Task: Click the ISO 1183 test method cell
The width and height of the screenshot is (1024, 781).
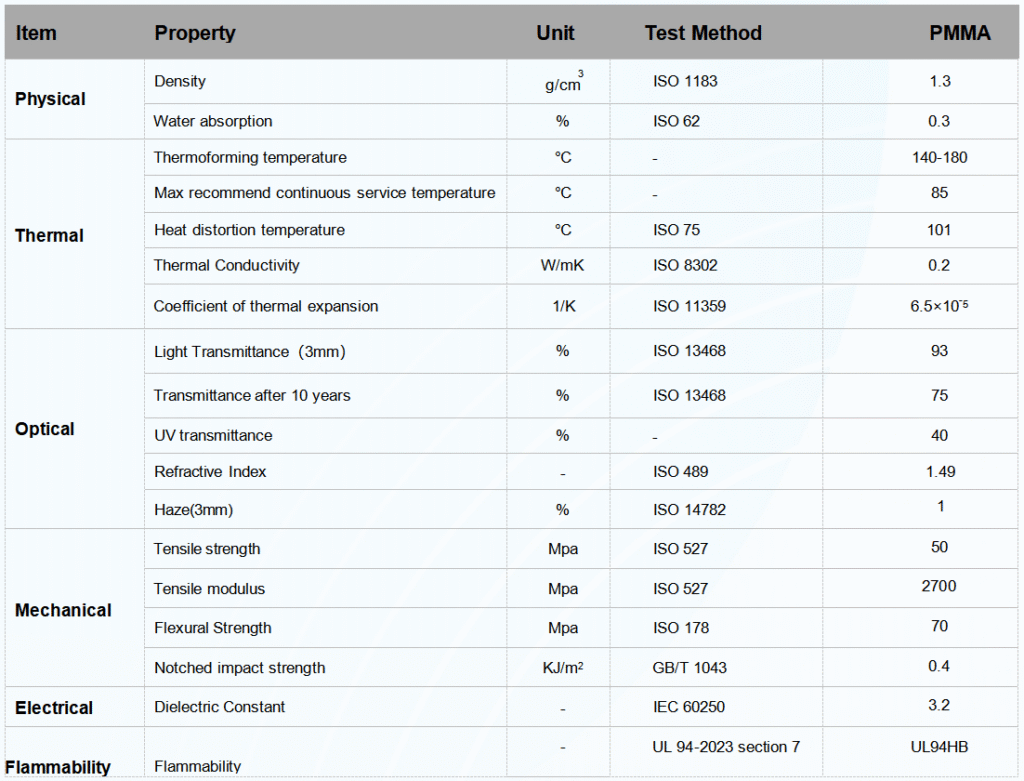Action: tap(685, 81)
